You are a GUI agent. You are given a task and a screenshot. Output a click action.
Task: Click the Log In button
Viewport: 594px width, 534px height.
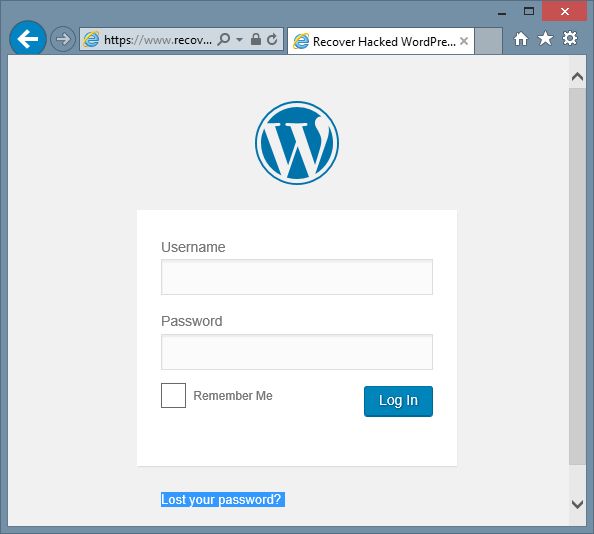click(x=398, y=401)
